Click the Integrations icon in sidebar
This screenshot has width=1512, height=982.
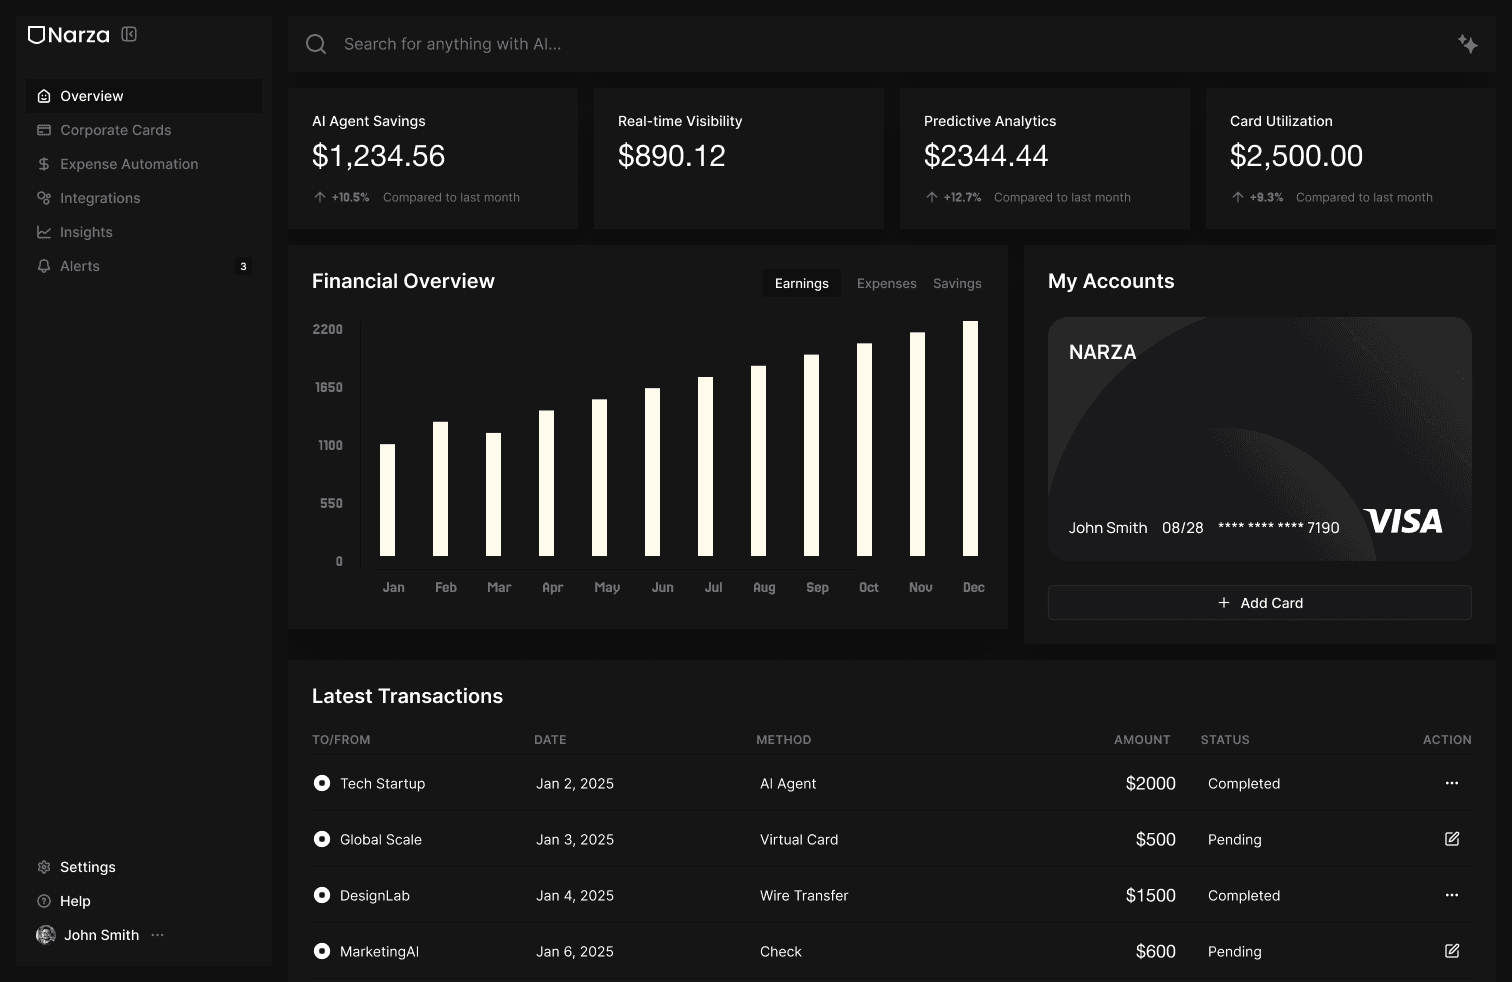[44, 198]
